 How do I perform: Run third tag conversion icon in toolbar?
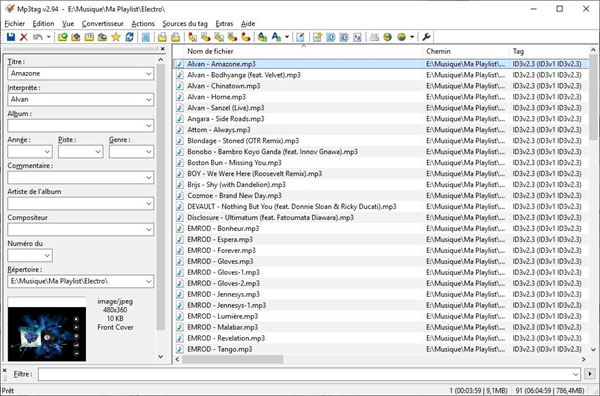[x=219, y=37]
